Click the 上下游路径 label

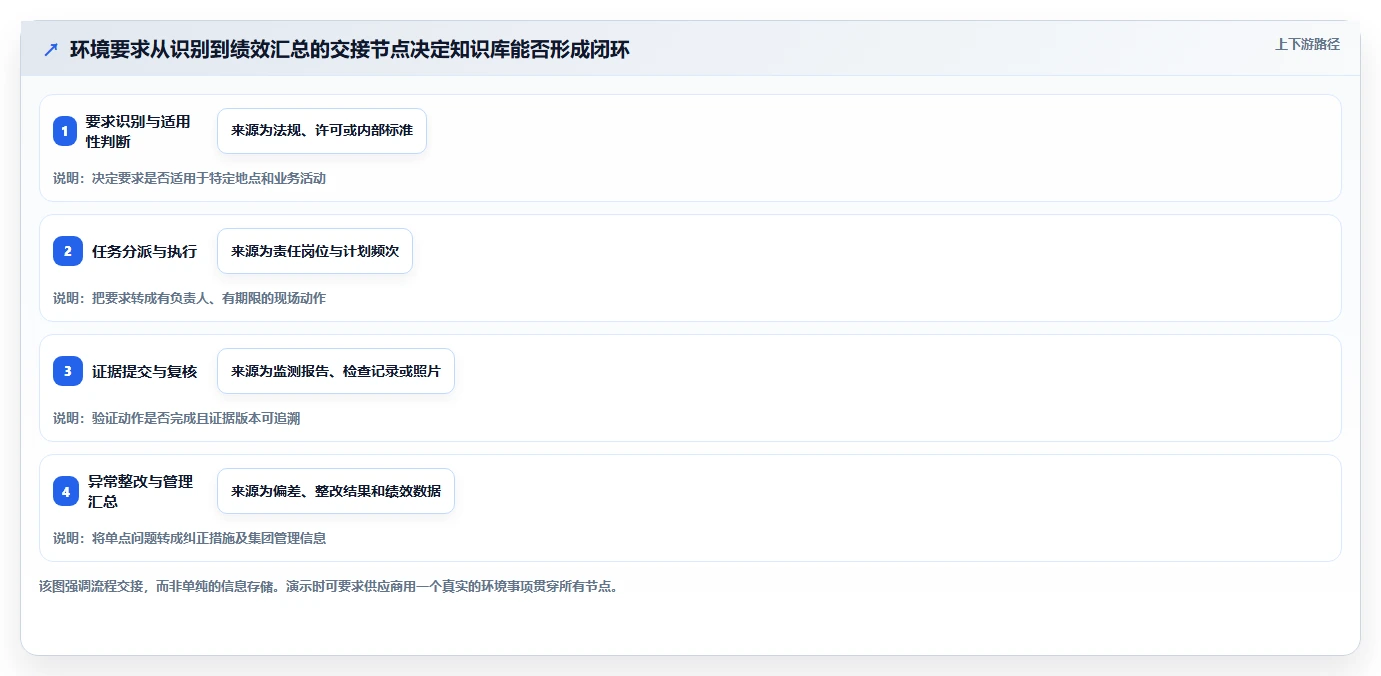click(1307, 44)
